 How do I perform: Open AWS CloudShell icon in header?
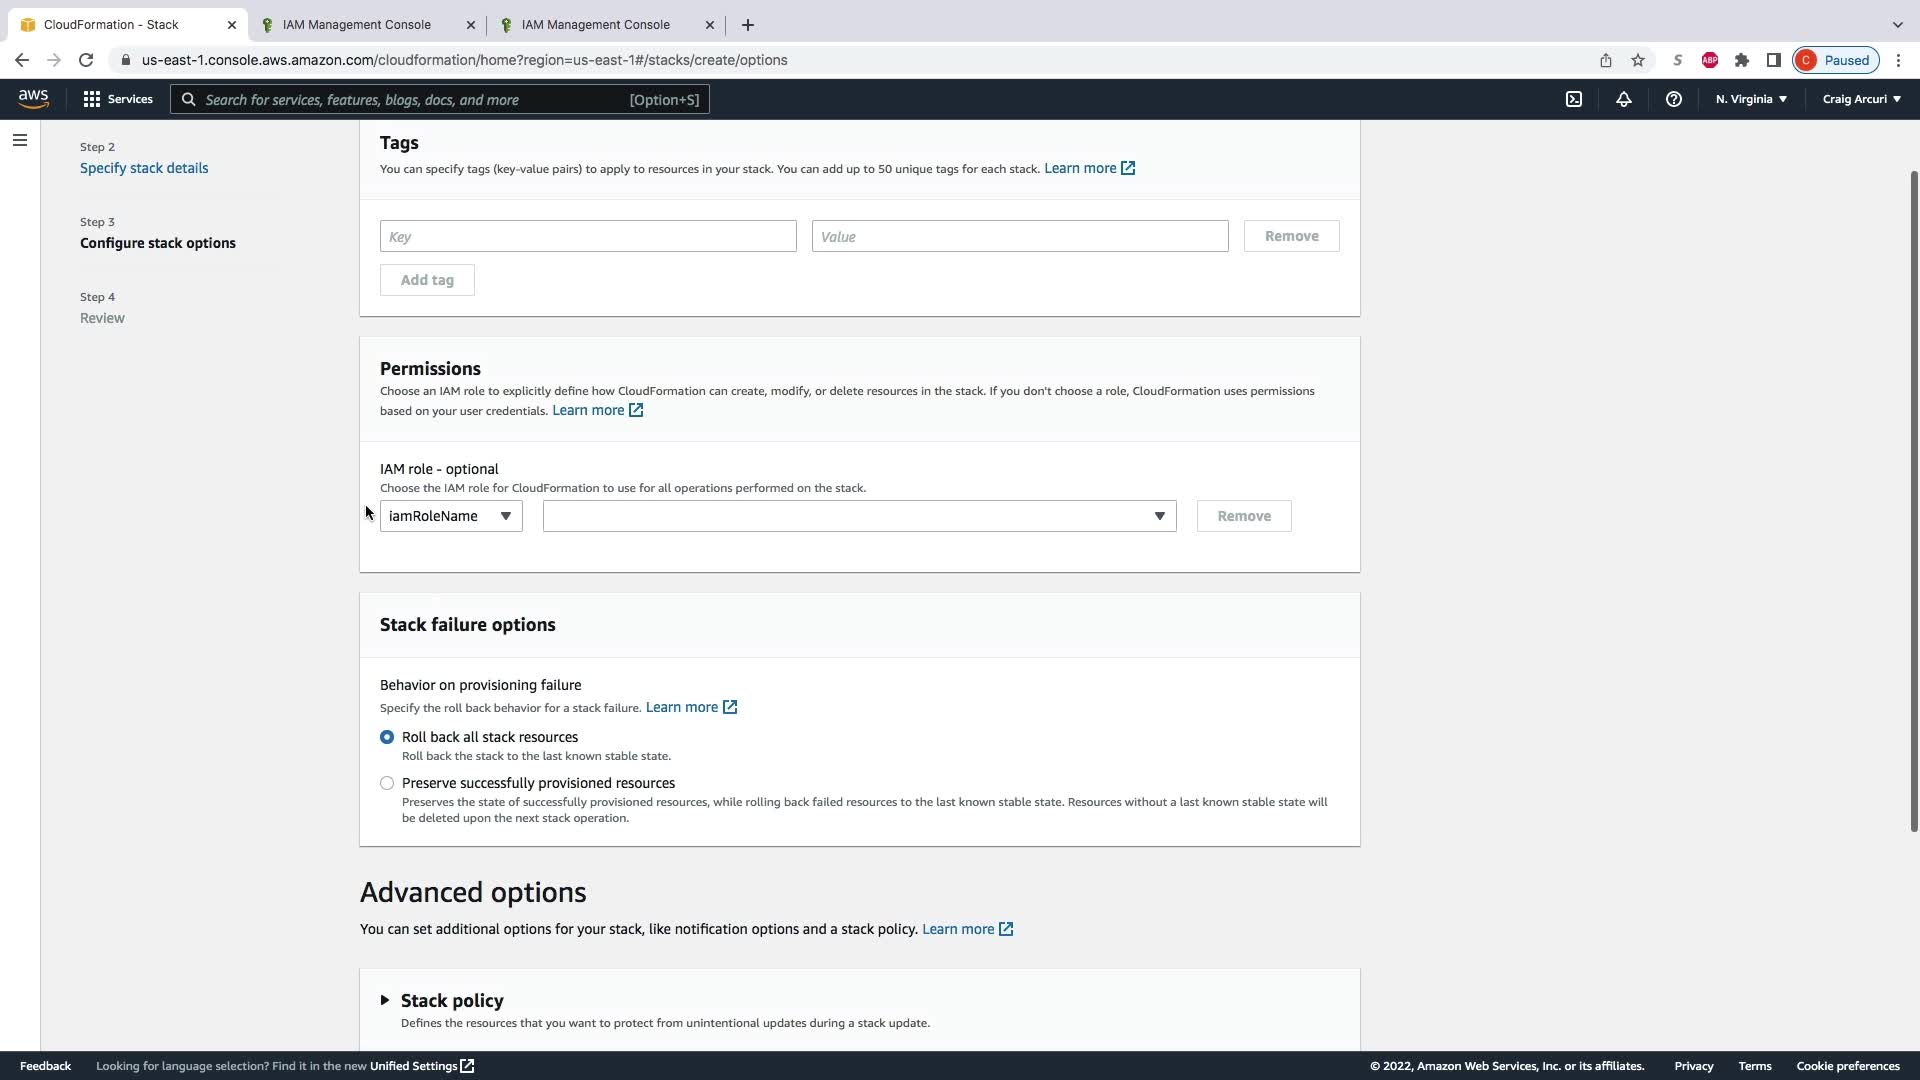(x=1574, y=99)
